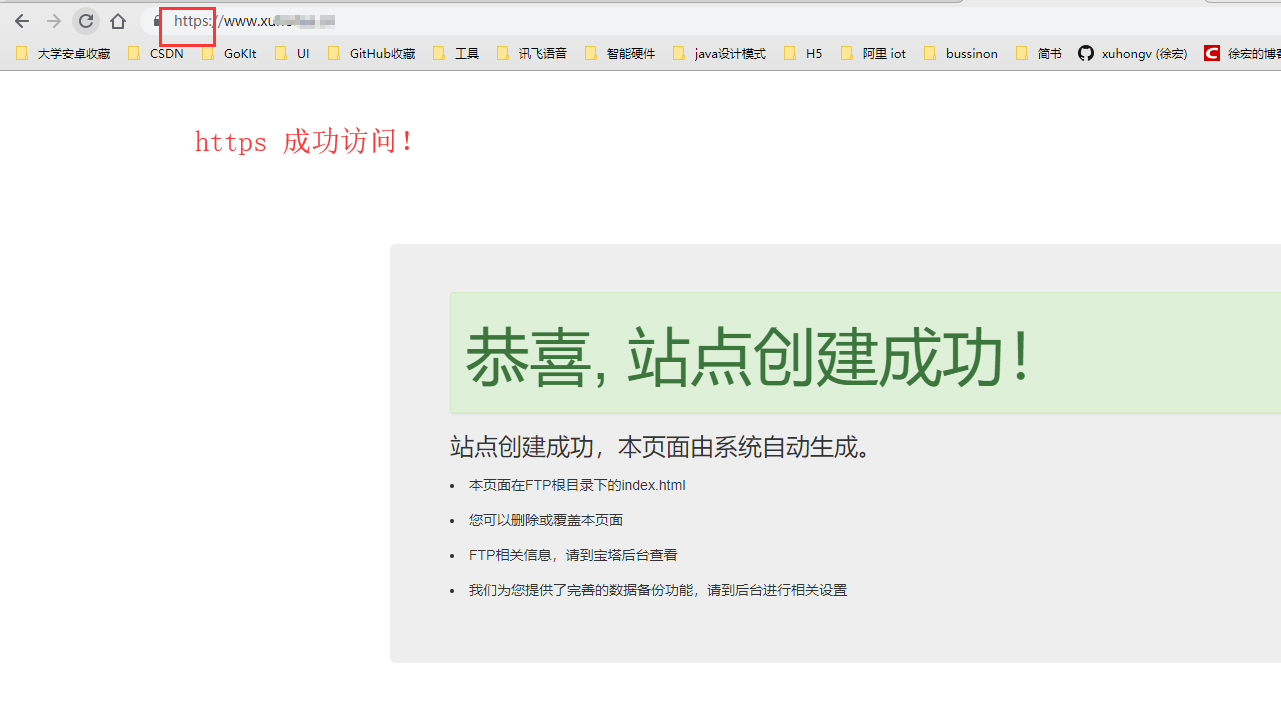Expand the java设计模式 bookmarks folder

719,54
